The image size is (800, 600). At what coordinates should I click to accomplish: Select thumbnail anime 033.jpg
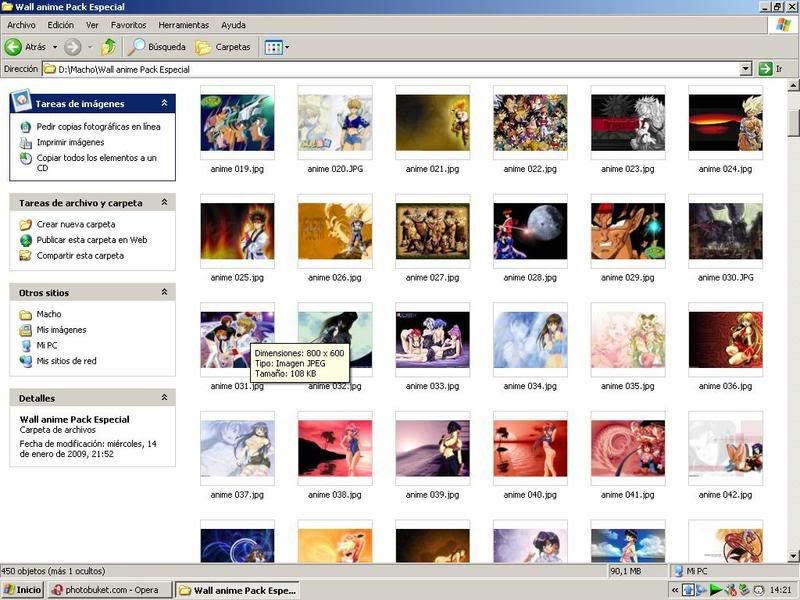coord(433,340)
